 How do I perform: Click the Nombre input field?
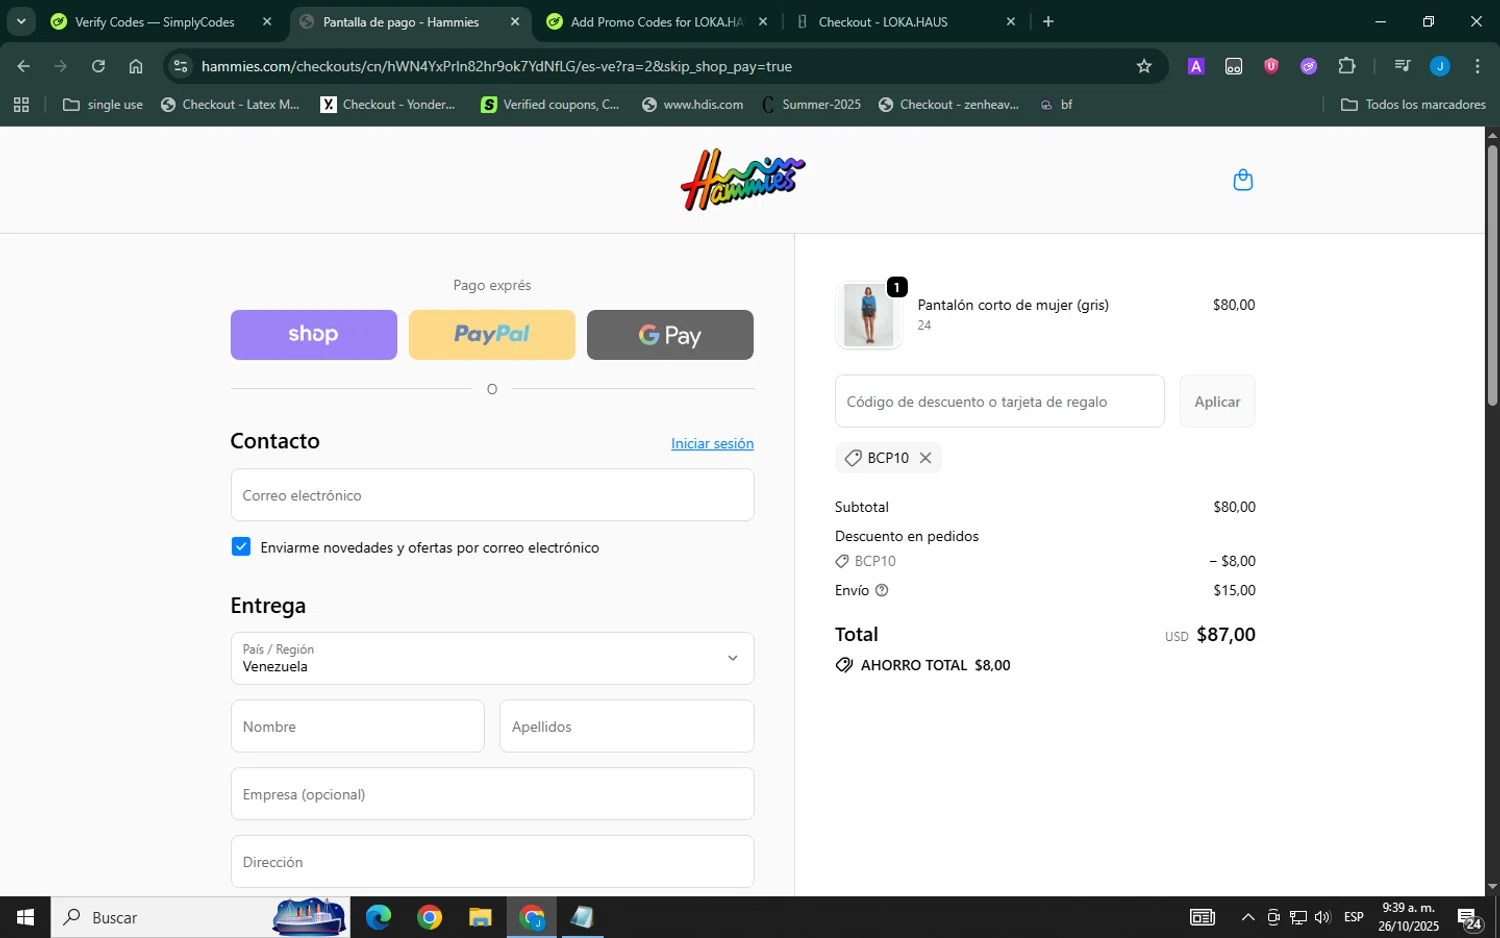357,726
